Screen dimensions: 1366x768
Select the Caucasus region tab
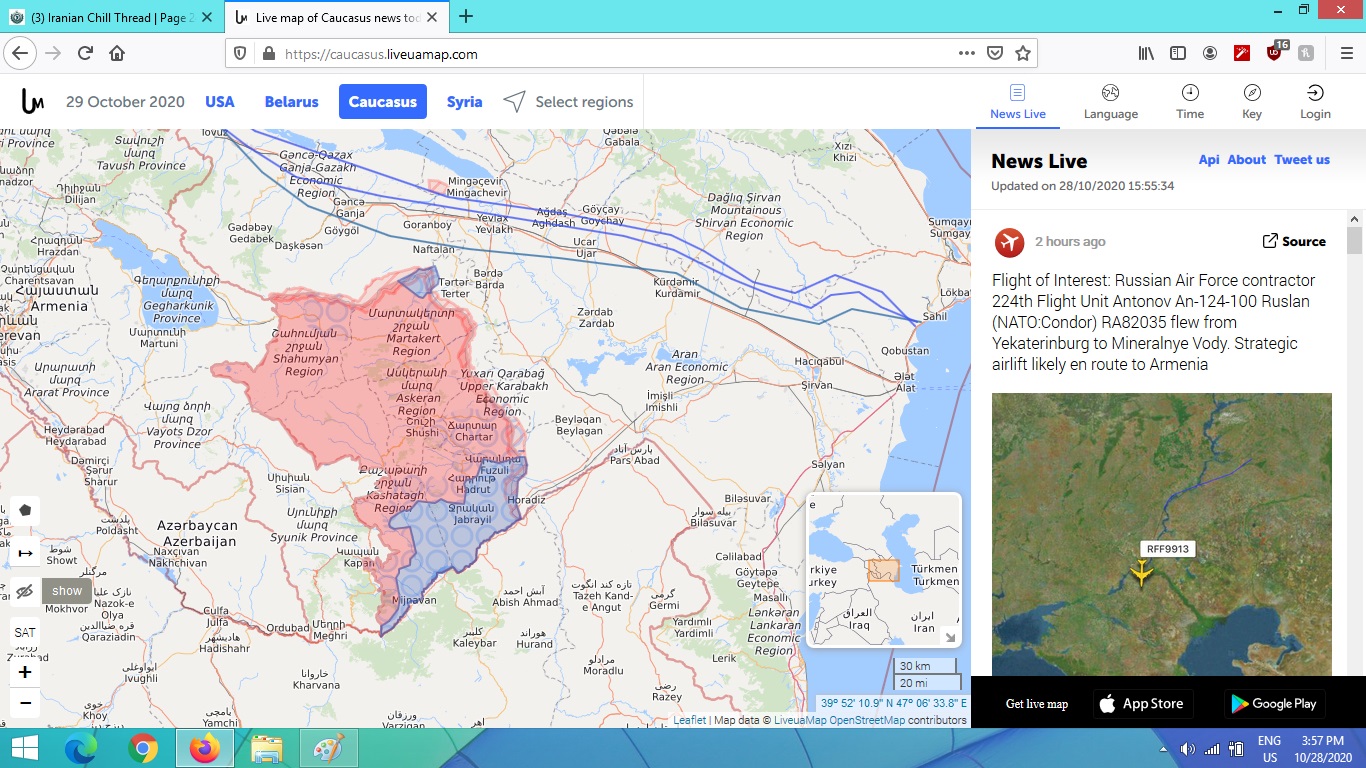tap(383, 102)
